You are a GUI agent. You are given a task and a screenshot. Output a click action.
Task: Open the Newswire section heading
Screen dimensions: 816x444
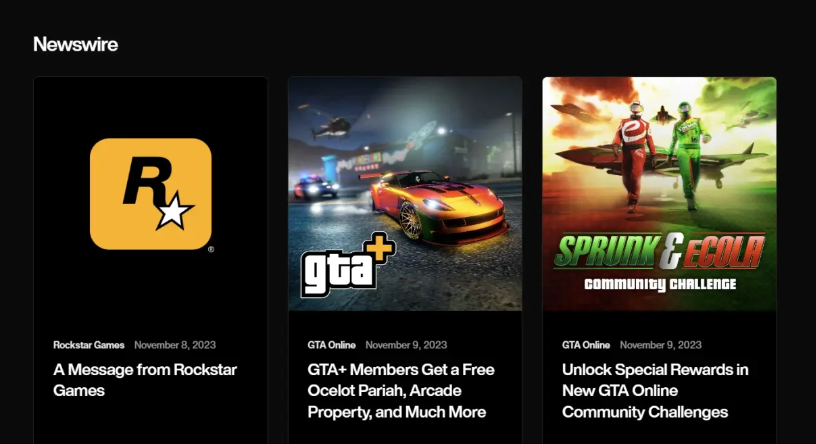75,44
